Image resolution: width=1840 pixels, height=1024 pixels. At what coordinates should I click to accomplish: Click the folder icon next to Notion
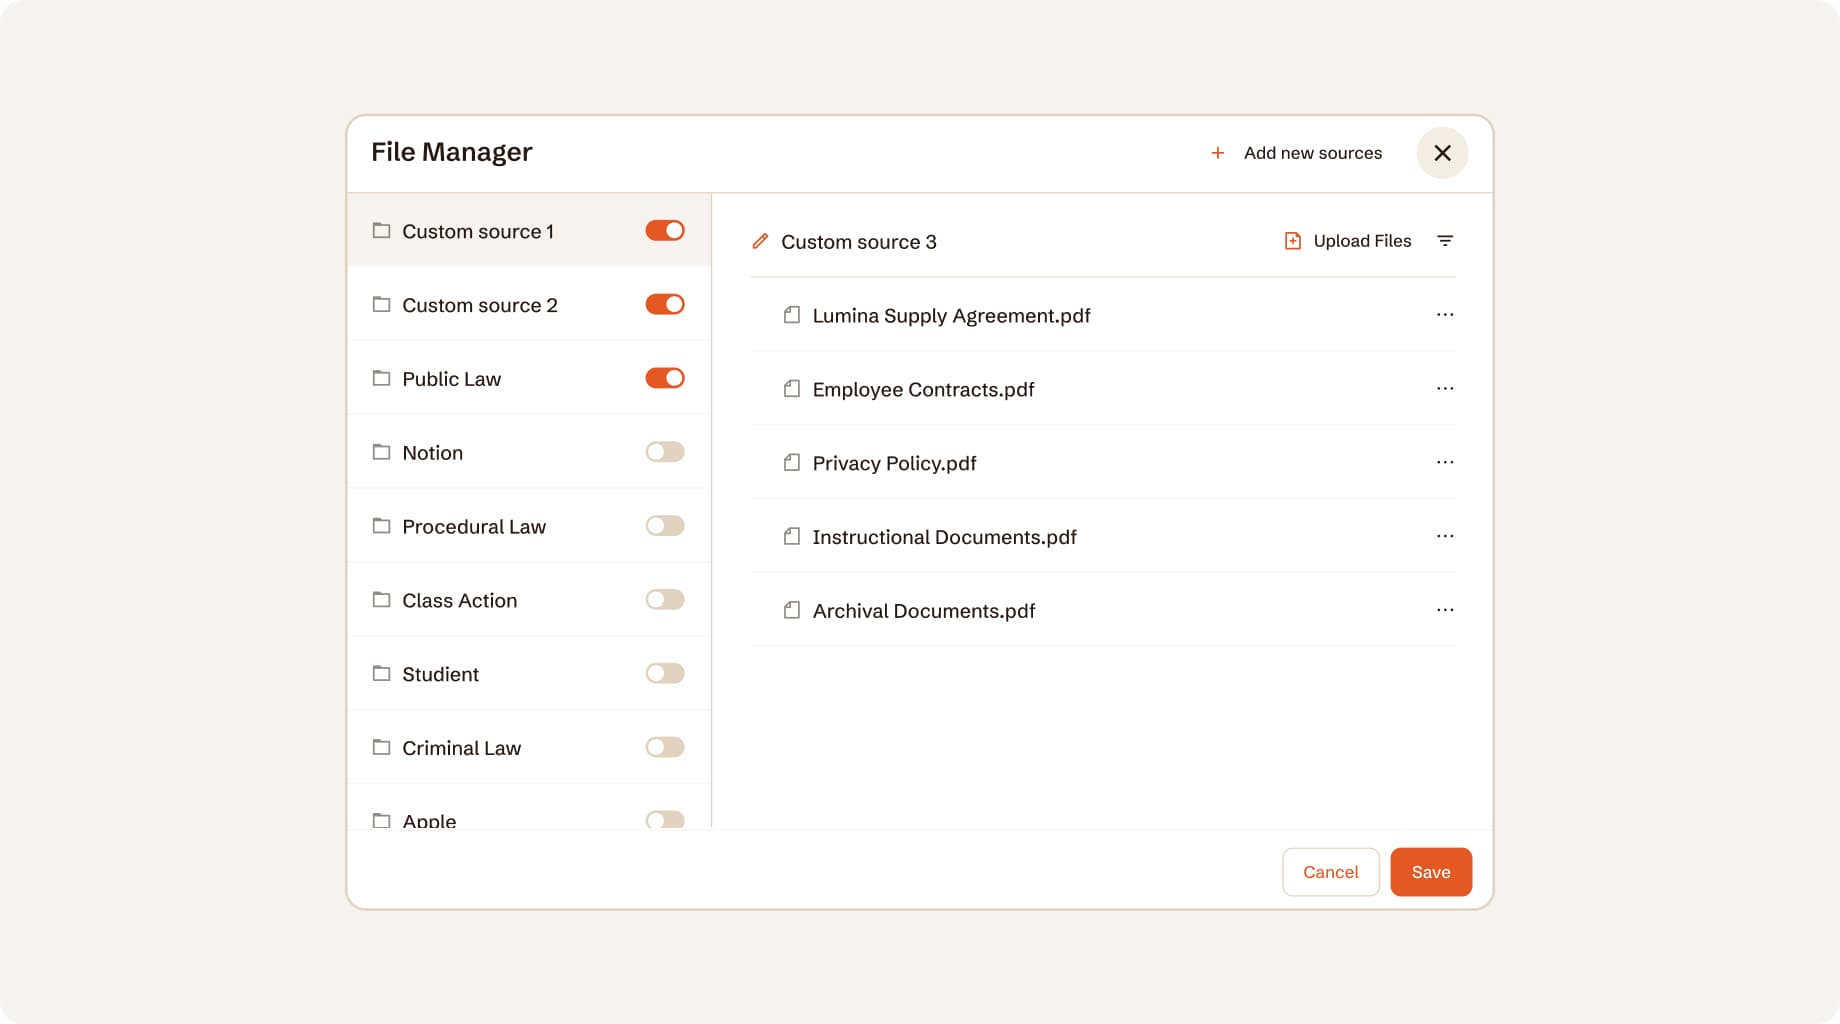pos(381,452)
